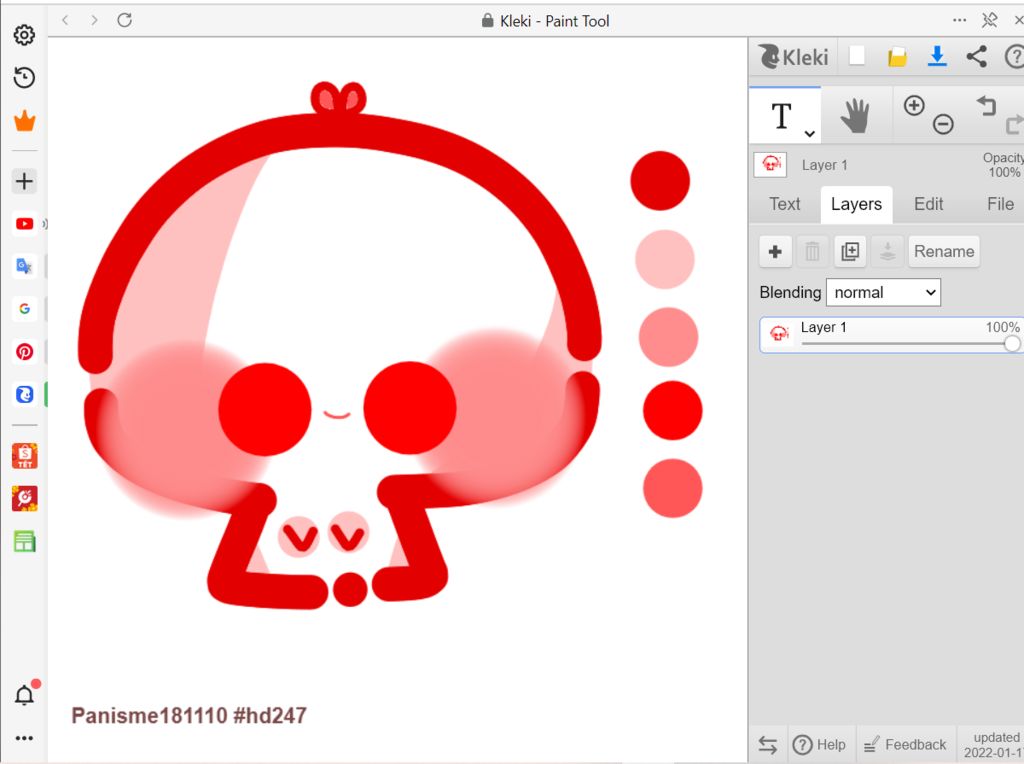Reload the Kleki page
The width and height of the screenshot is (1024, 764).
(x=125, y=20)
